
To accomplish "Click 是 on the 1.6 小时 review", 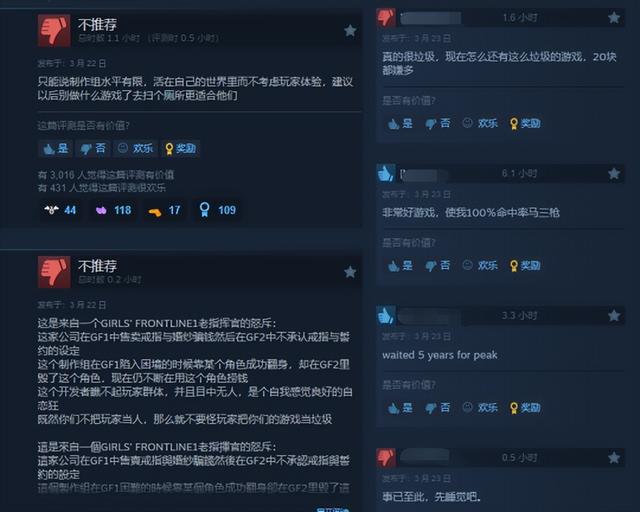I will [400, 123].
